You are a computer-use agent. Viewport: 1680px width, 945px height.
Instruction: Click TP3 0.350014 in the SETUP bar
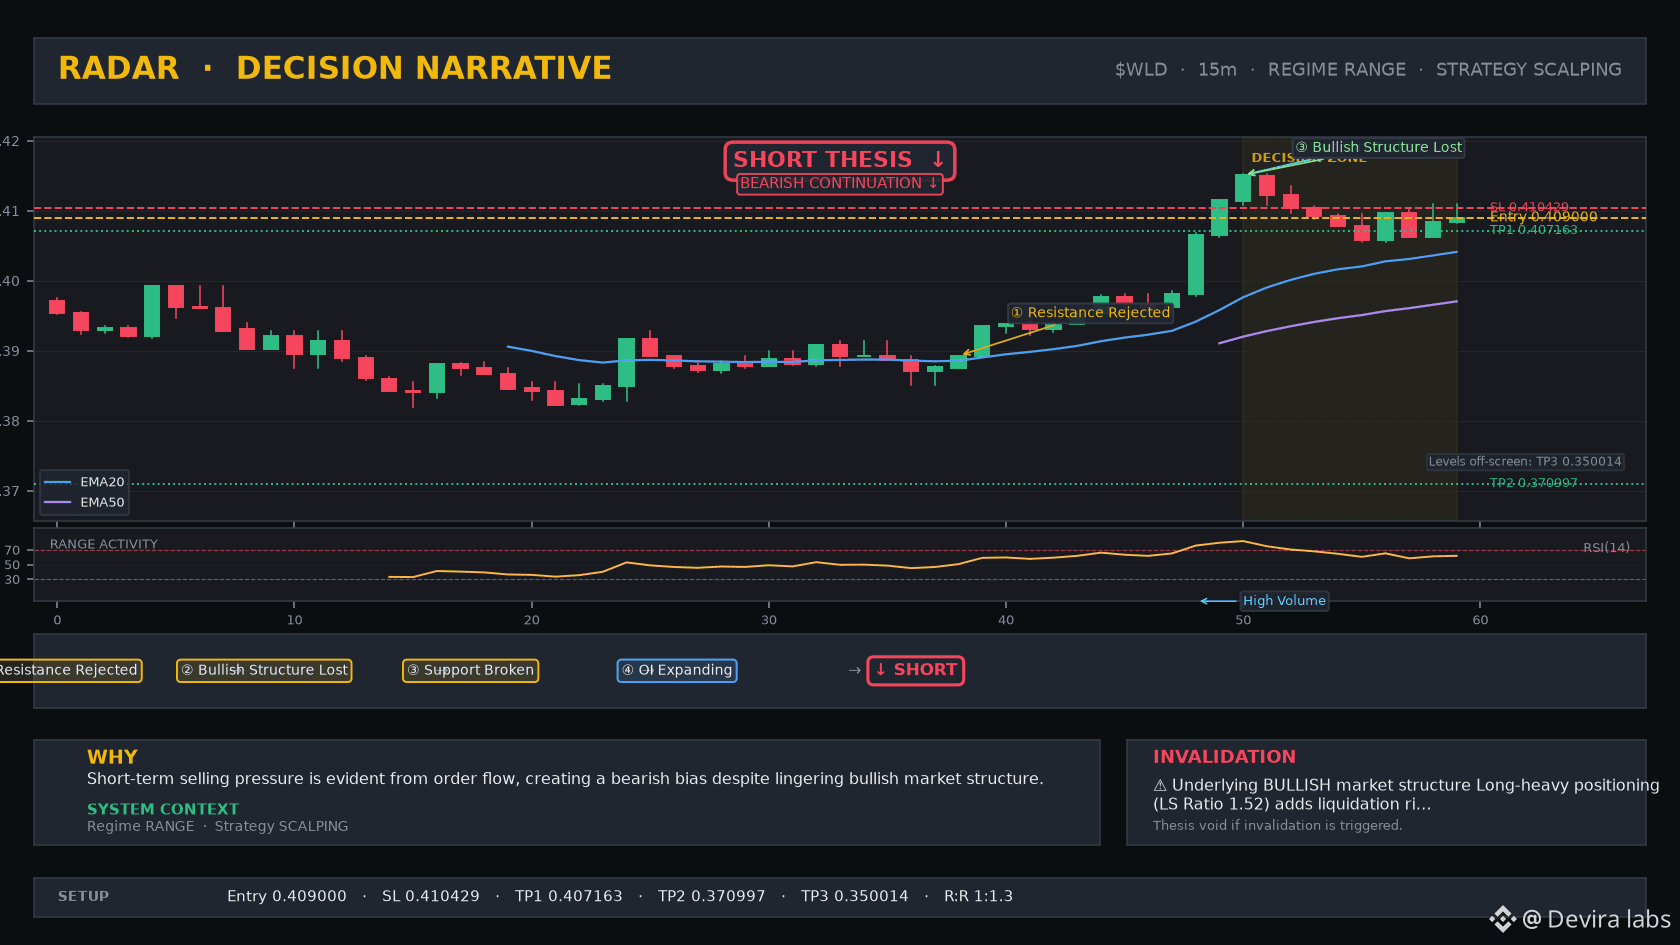pos(855,897)
